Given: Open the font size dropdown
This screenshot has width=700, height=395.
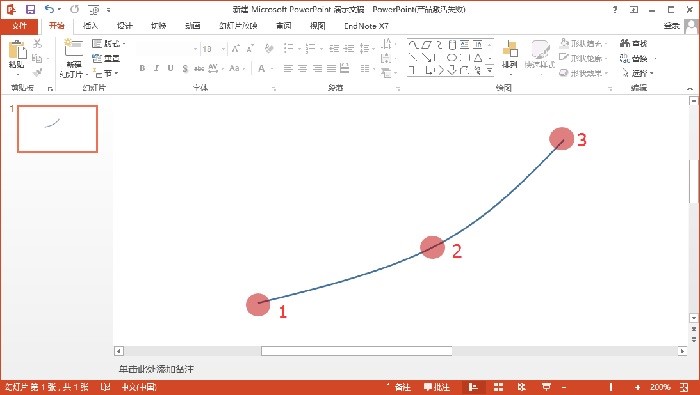Looking at the screenshot, I should pyautogui.click(x=223, y=49).
